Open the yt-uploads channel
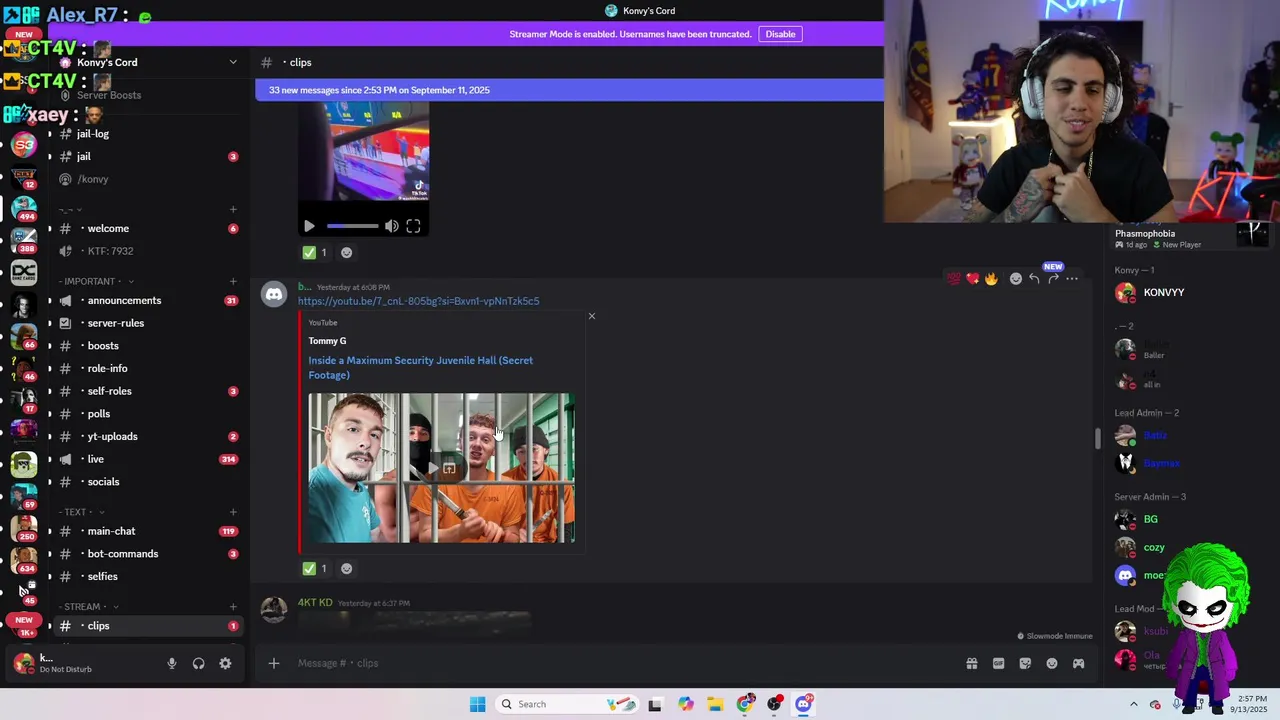The width and height of the screenshot is (1280, 720). coord(147,436)
